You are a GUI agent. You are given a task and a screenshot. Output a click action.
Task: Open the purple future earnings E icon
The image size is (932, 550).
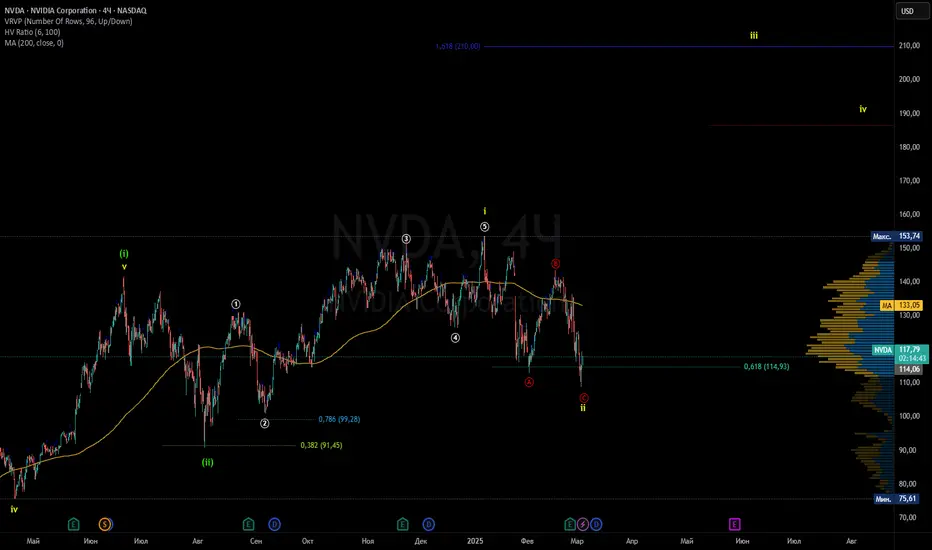[x=735, y=524]
